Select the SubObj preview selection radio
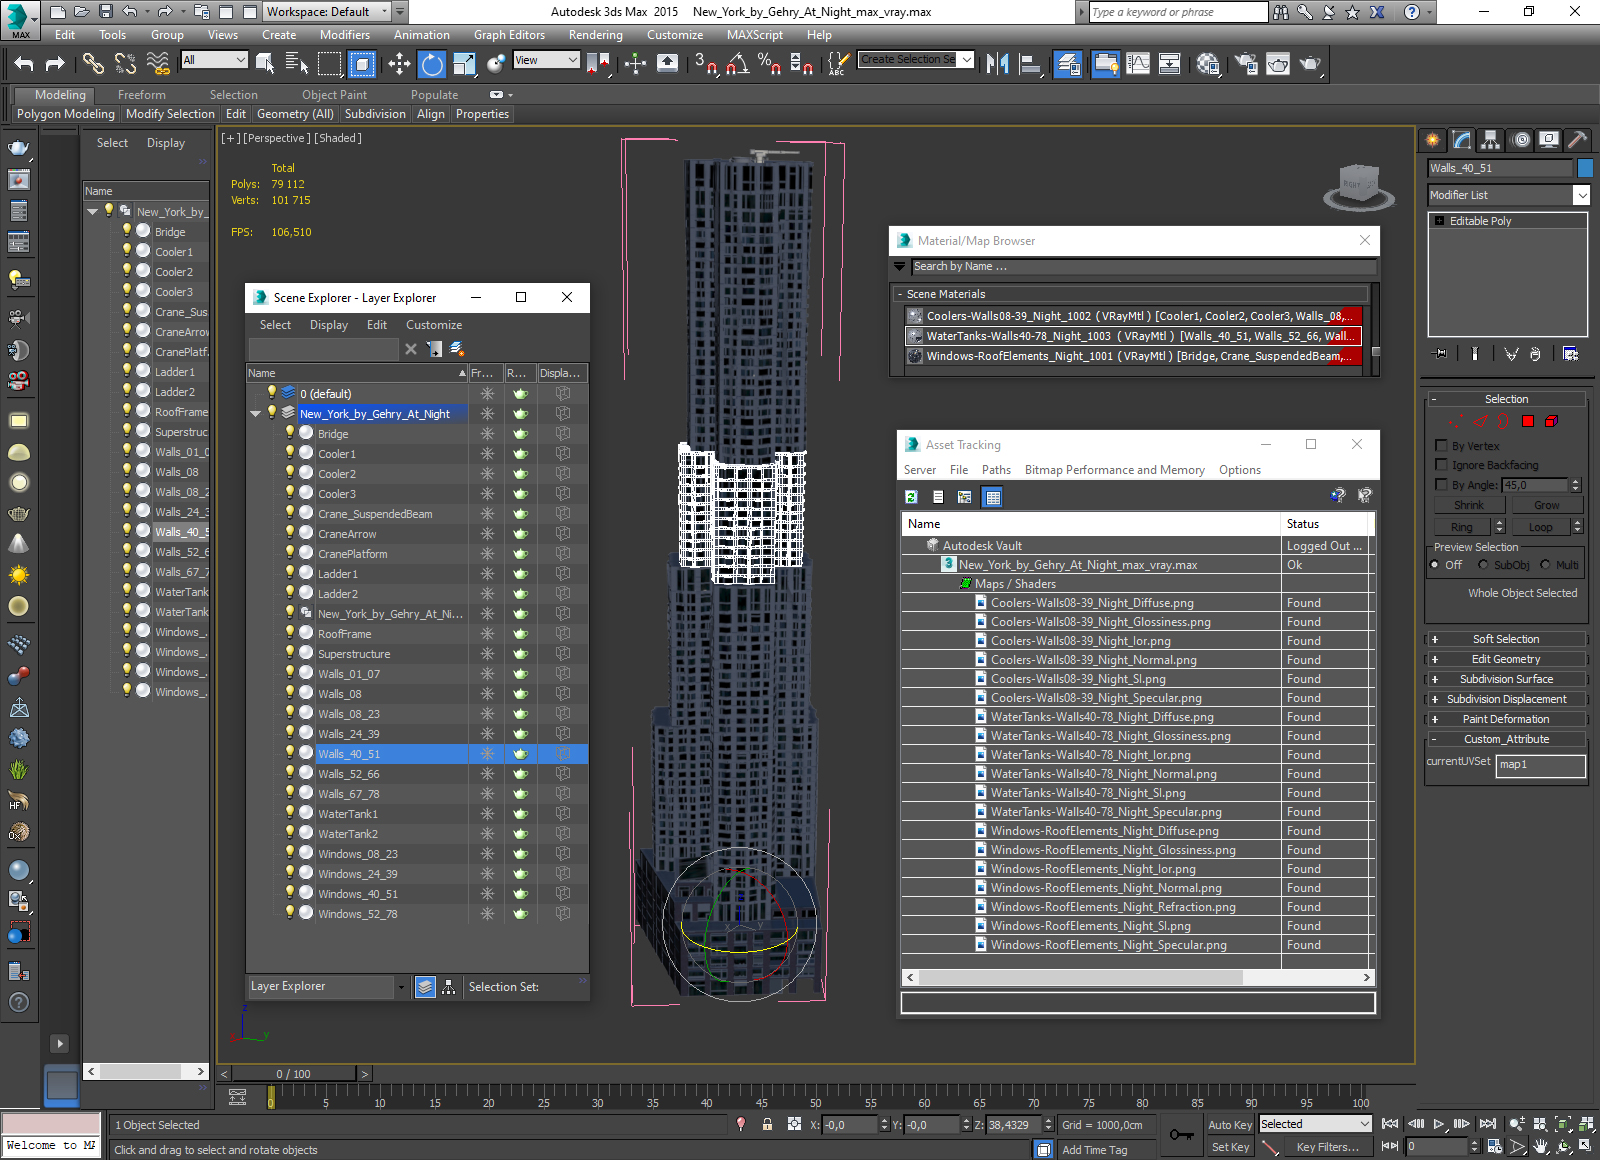Image resolution: width=1600 pixels, height=1160 pixels. point(1484,565)
